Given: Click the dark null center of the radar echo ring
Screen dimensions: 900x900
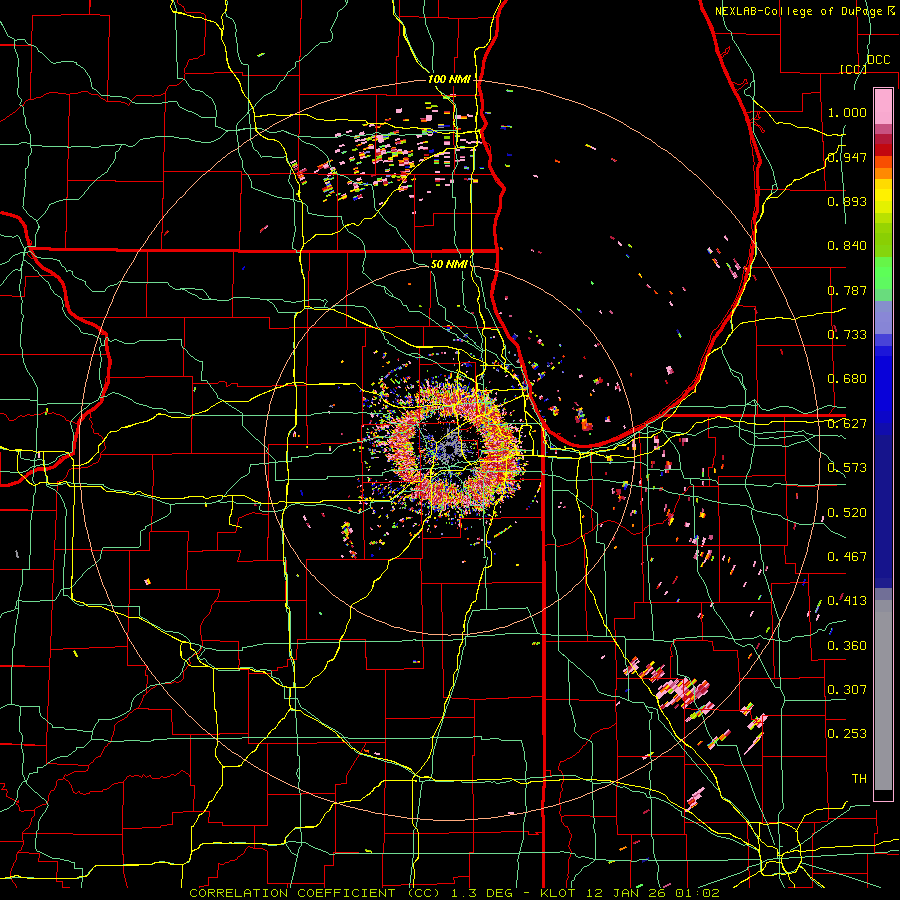Looking at the screenshot, I should pos(448,448).
